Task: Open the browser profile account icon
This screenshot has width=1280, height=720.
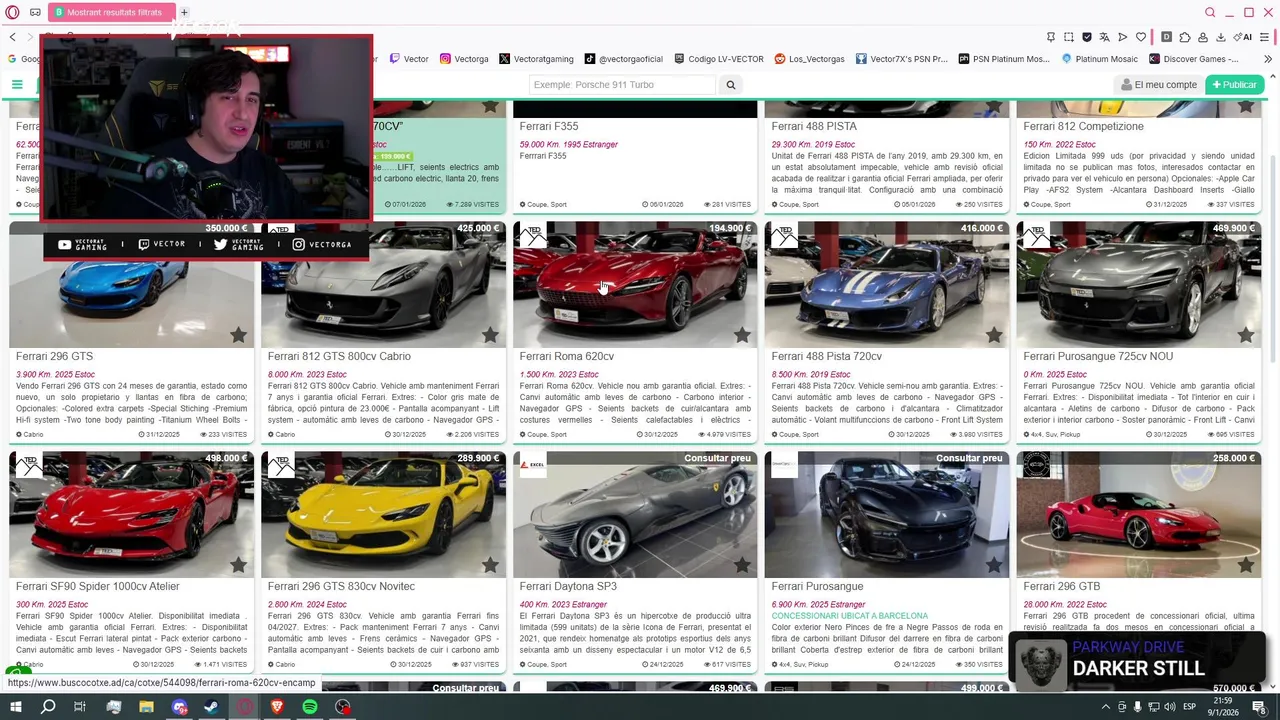Action: click(x=1203, y=37)
